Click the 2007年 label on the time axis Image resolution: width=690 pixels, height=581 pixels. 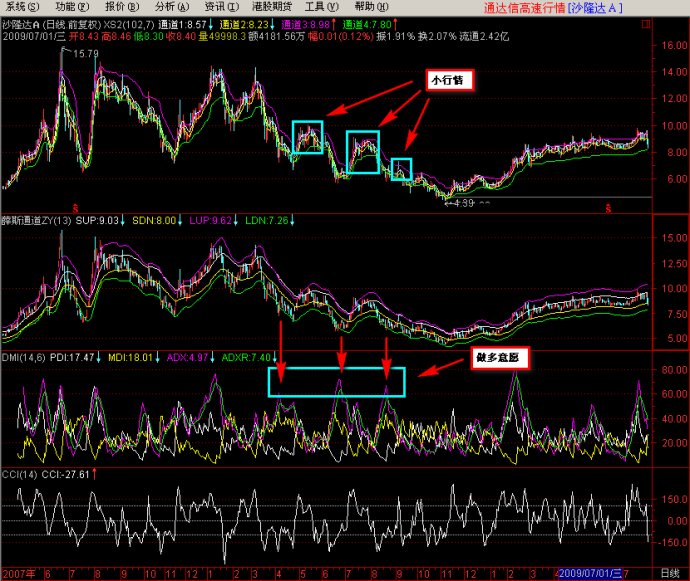pyautogui.click(x=19, y=574)
